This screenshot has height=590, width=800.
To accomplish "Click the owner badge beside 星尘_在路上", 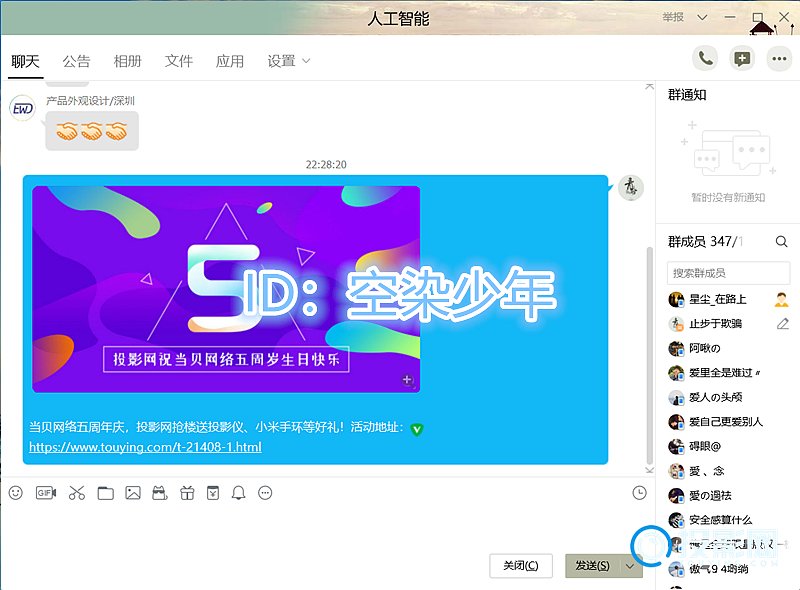I will coord(781,299).
